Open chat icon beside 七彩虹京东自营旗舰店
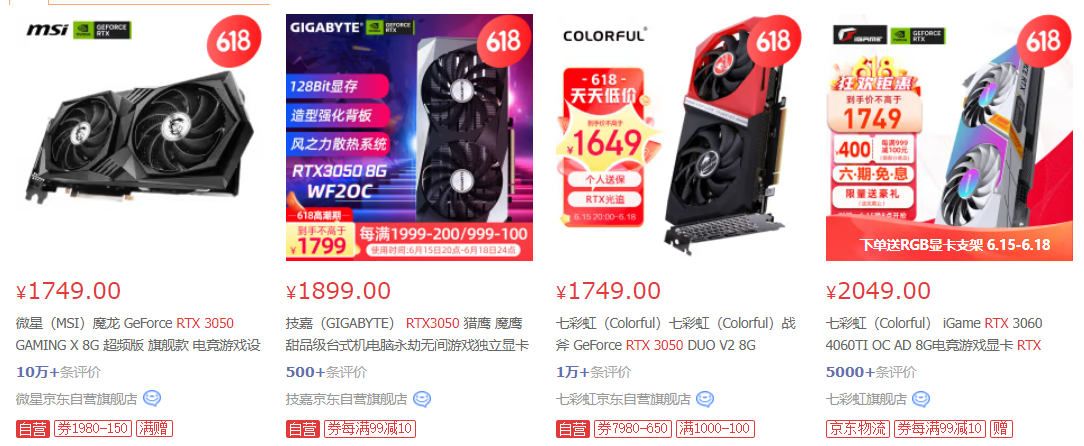Screen dimensions: 1084x446 (x=705, y=399)
